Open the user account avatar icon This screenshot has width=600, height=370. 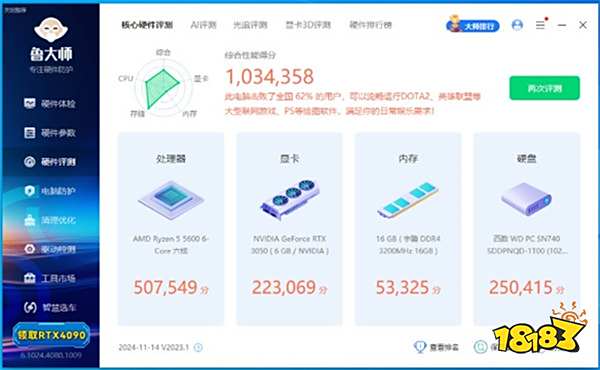pos(517,25)
